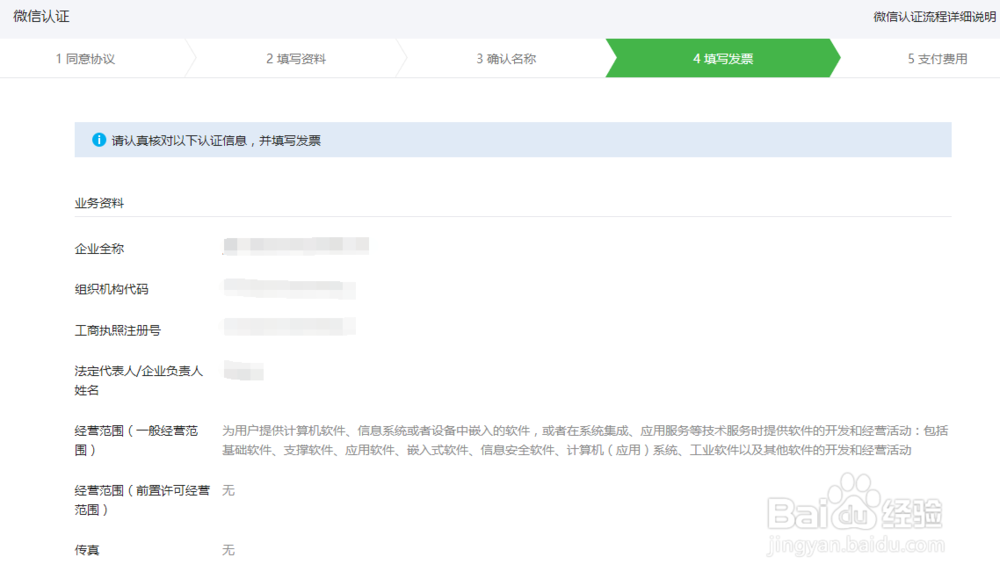Select step 2 填写资料

click(296, 59)
